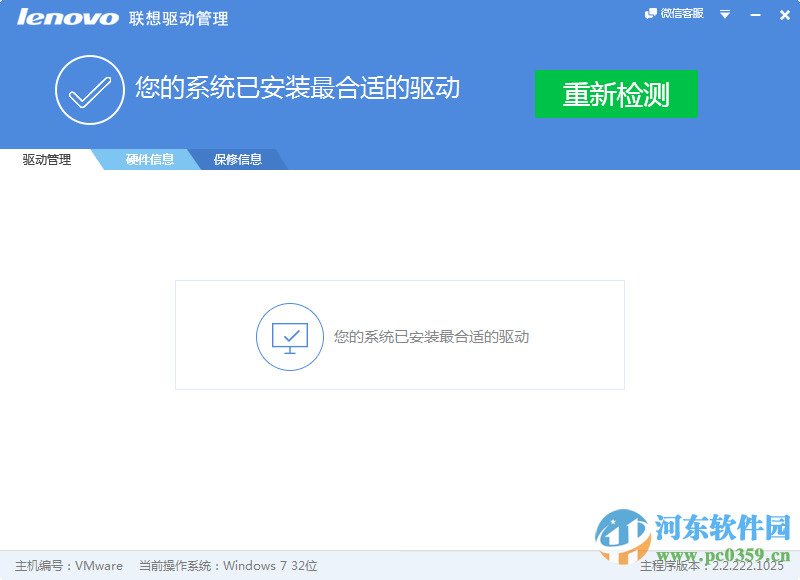Click the checkmark inside the monitor graphic
800x580 pixels.
[290, 333]
